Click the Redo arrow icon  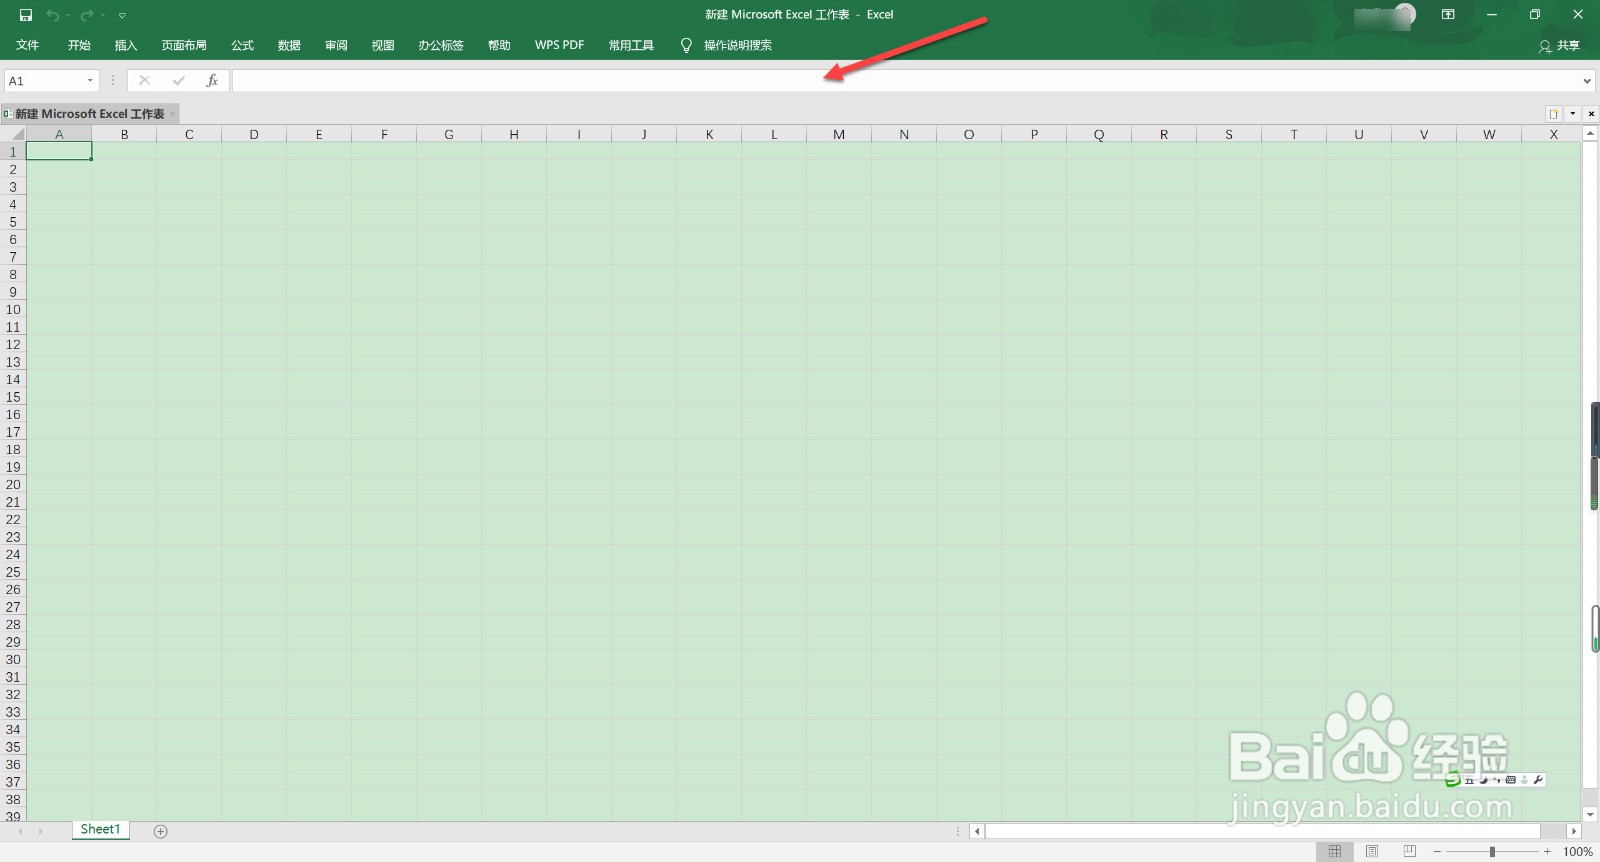(86, 15)
